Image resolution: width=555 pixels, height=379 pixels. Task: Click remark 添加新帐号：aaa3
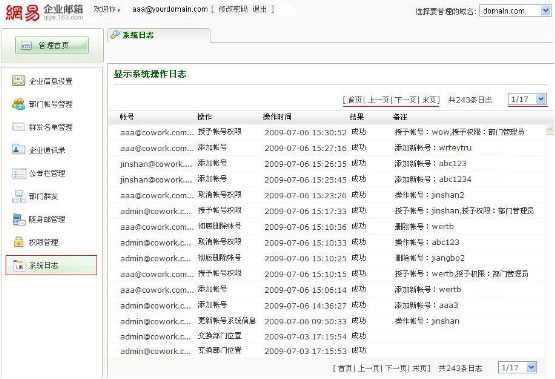click(427, 305)
